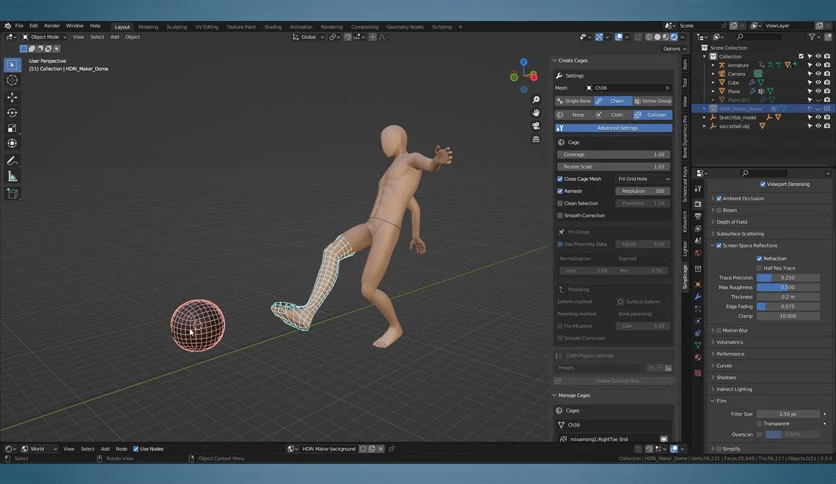Select the Transform tool

tap(12, 143)
